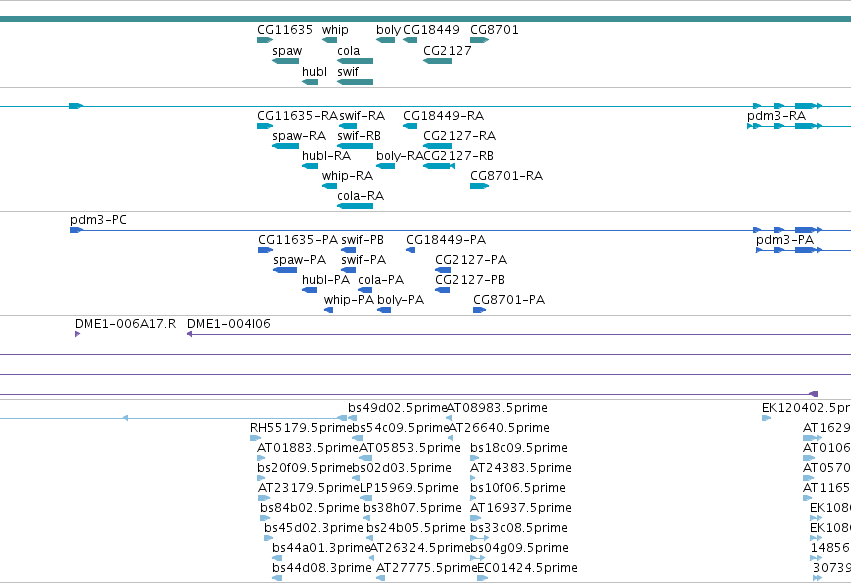This screenshot has height=583, width=851.
Task: Select the bs49d02.5prime EST label
Action: (x=397, y=408)
